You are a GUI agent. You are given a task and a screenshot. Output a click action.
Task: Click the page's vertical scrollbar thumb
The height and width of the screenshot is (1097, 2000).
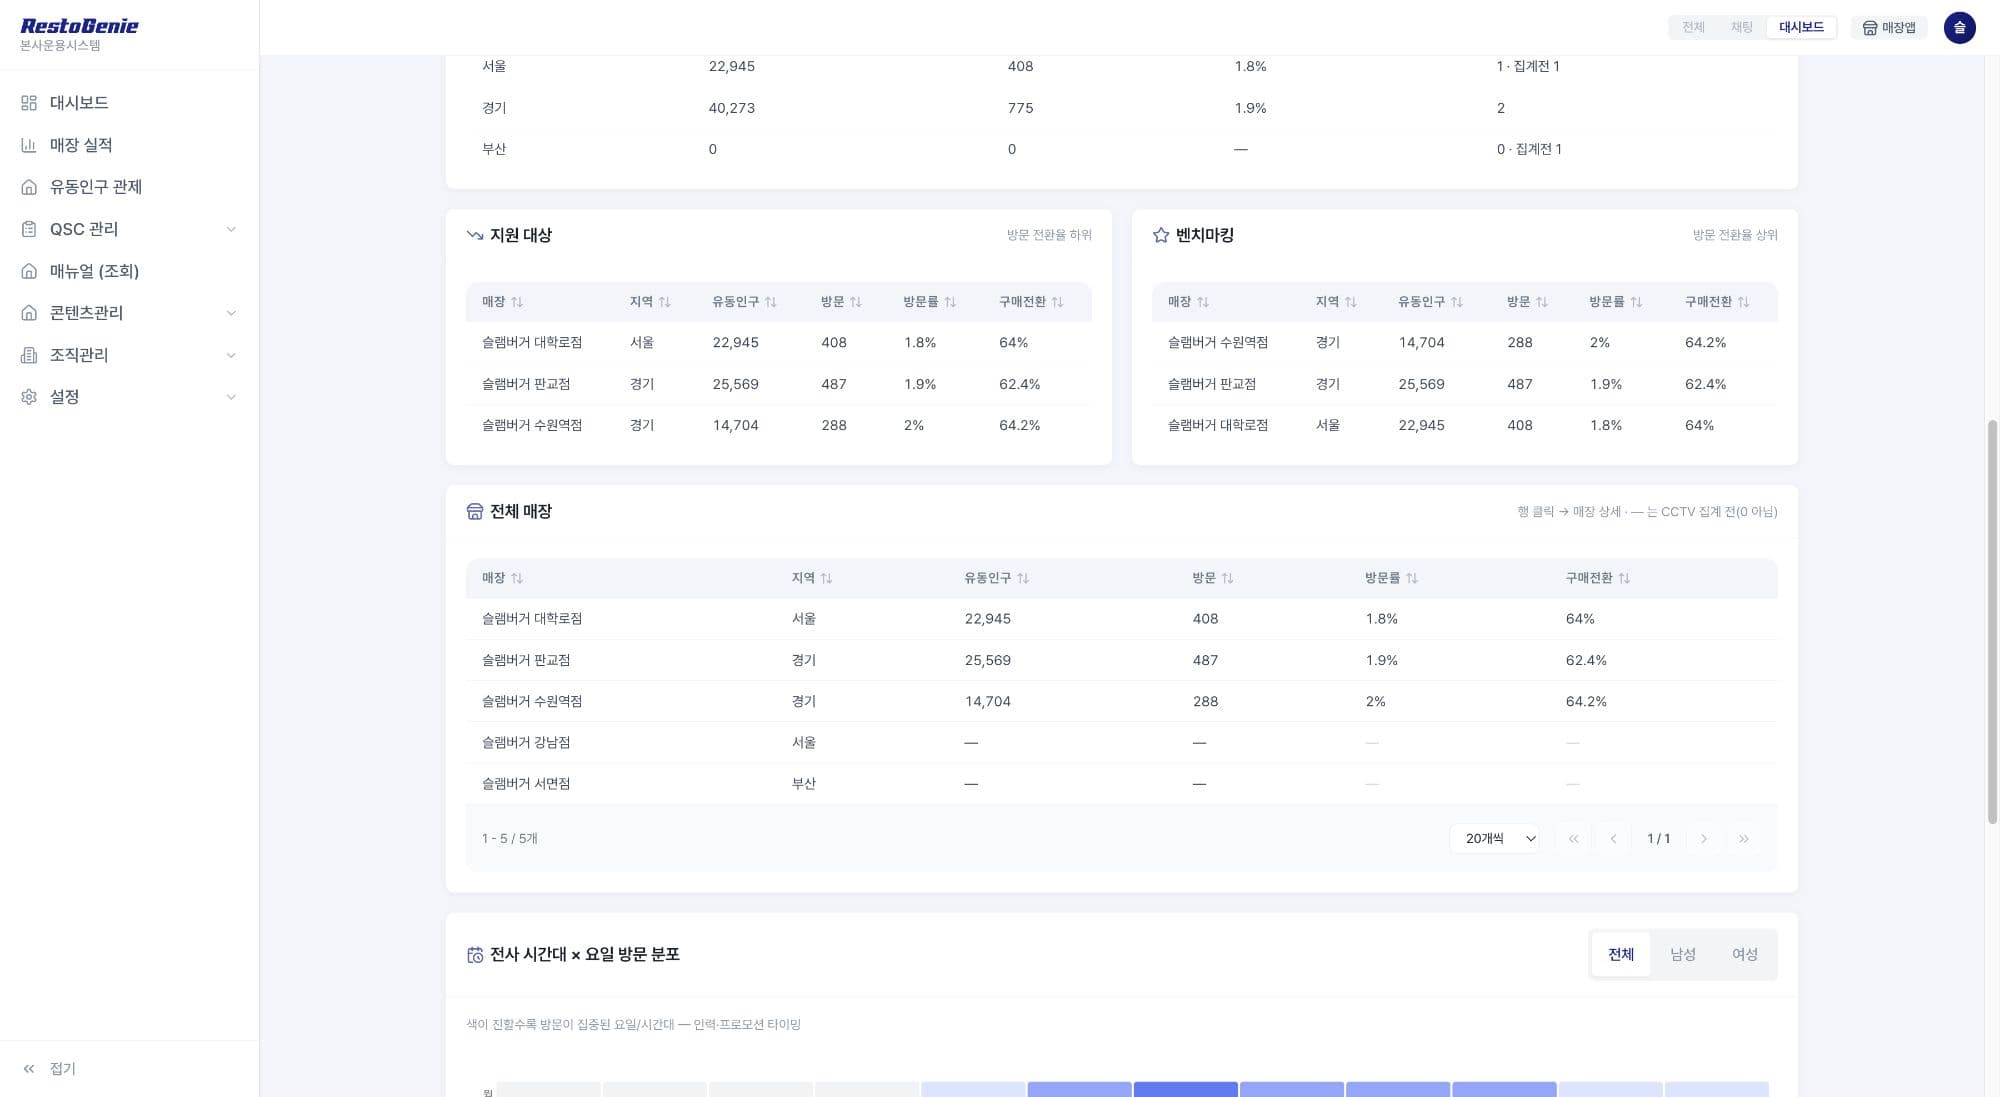[1992, 621]
